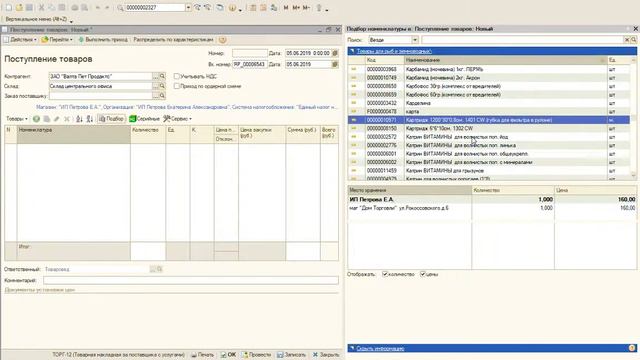640x360 pixels.
Task: Click the search text field in Подбор window
Action: 522,40
